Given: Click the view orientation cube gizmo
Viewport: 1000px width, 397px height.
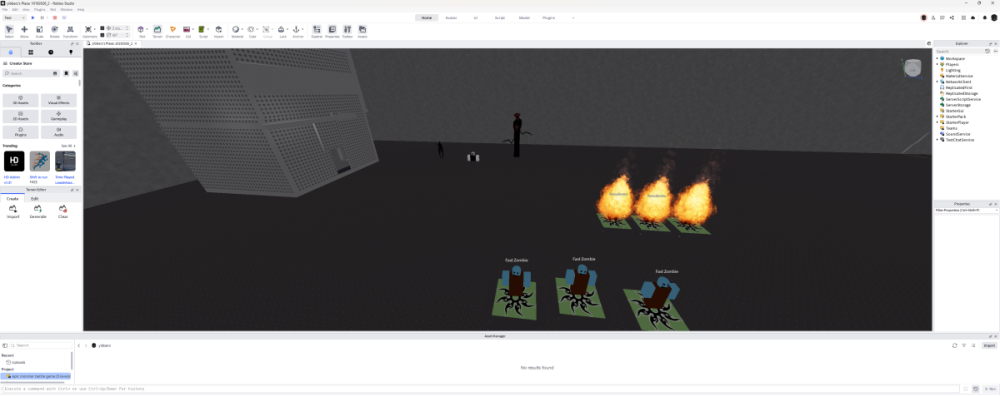Looking at the screenshot, I should (913, 68).
